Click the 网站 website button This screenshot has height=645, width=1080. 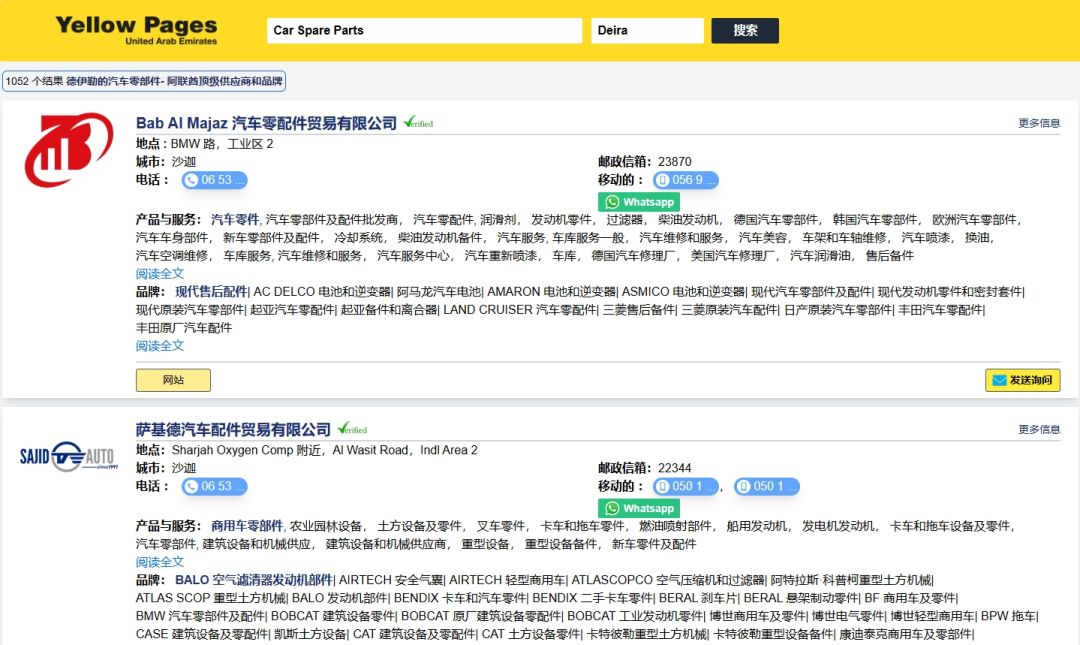173,380
